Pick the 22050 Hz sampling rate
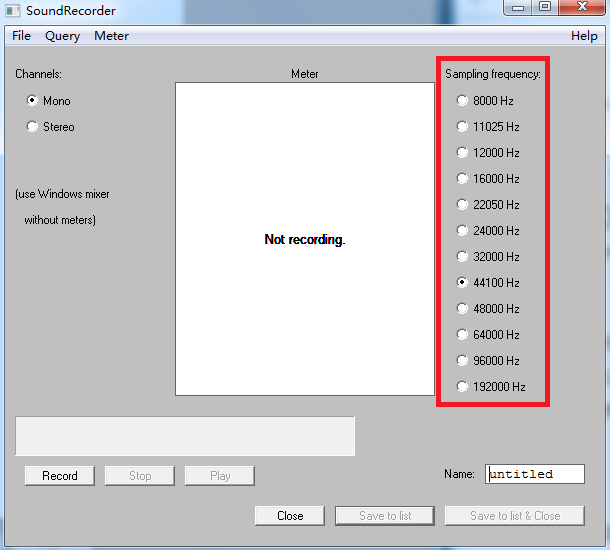610x550 pixels. click(x=462, y=205)
